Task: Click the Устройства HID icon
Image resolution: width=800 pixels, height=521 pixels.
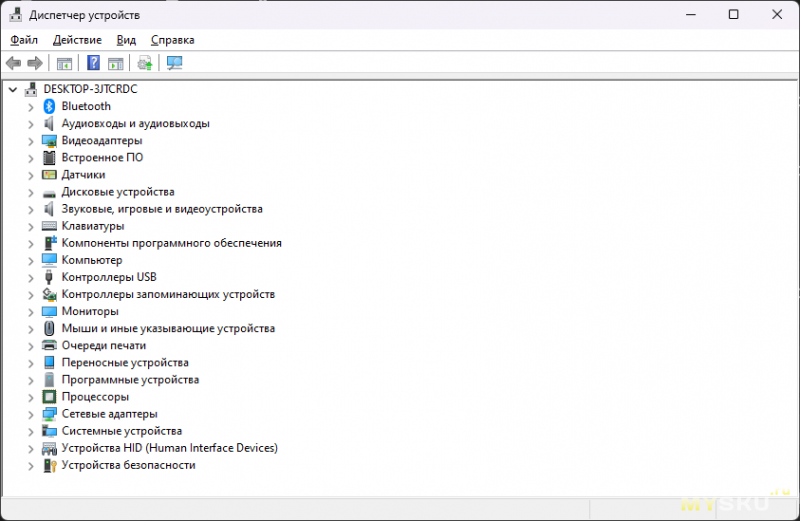Action: pyautogui.click(x=49, y=448)
